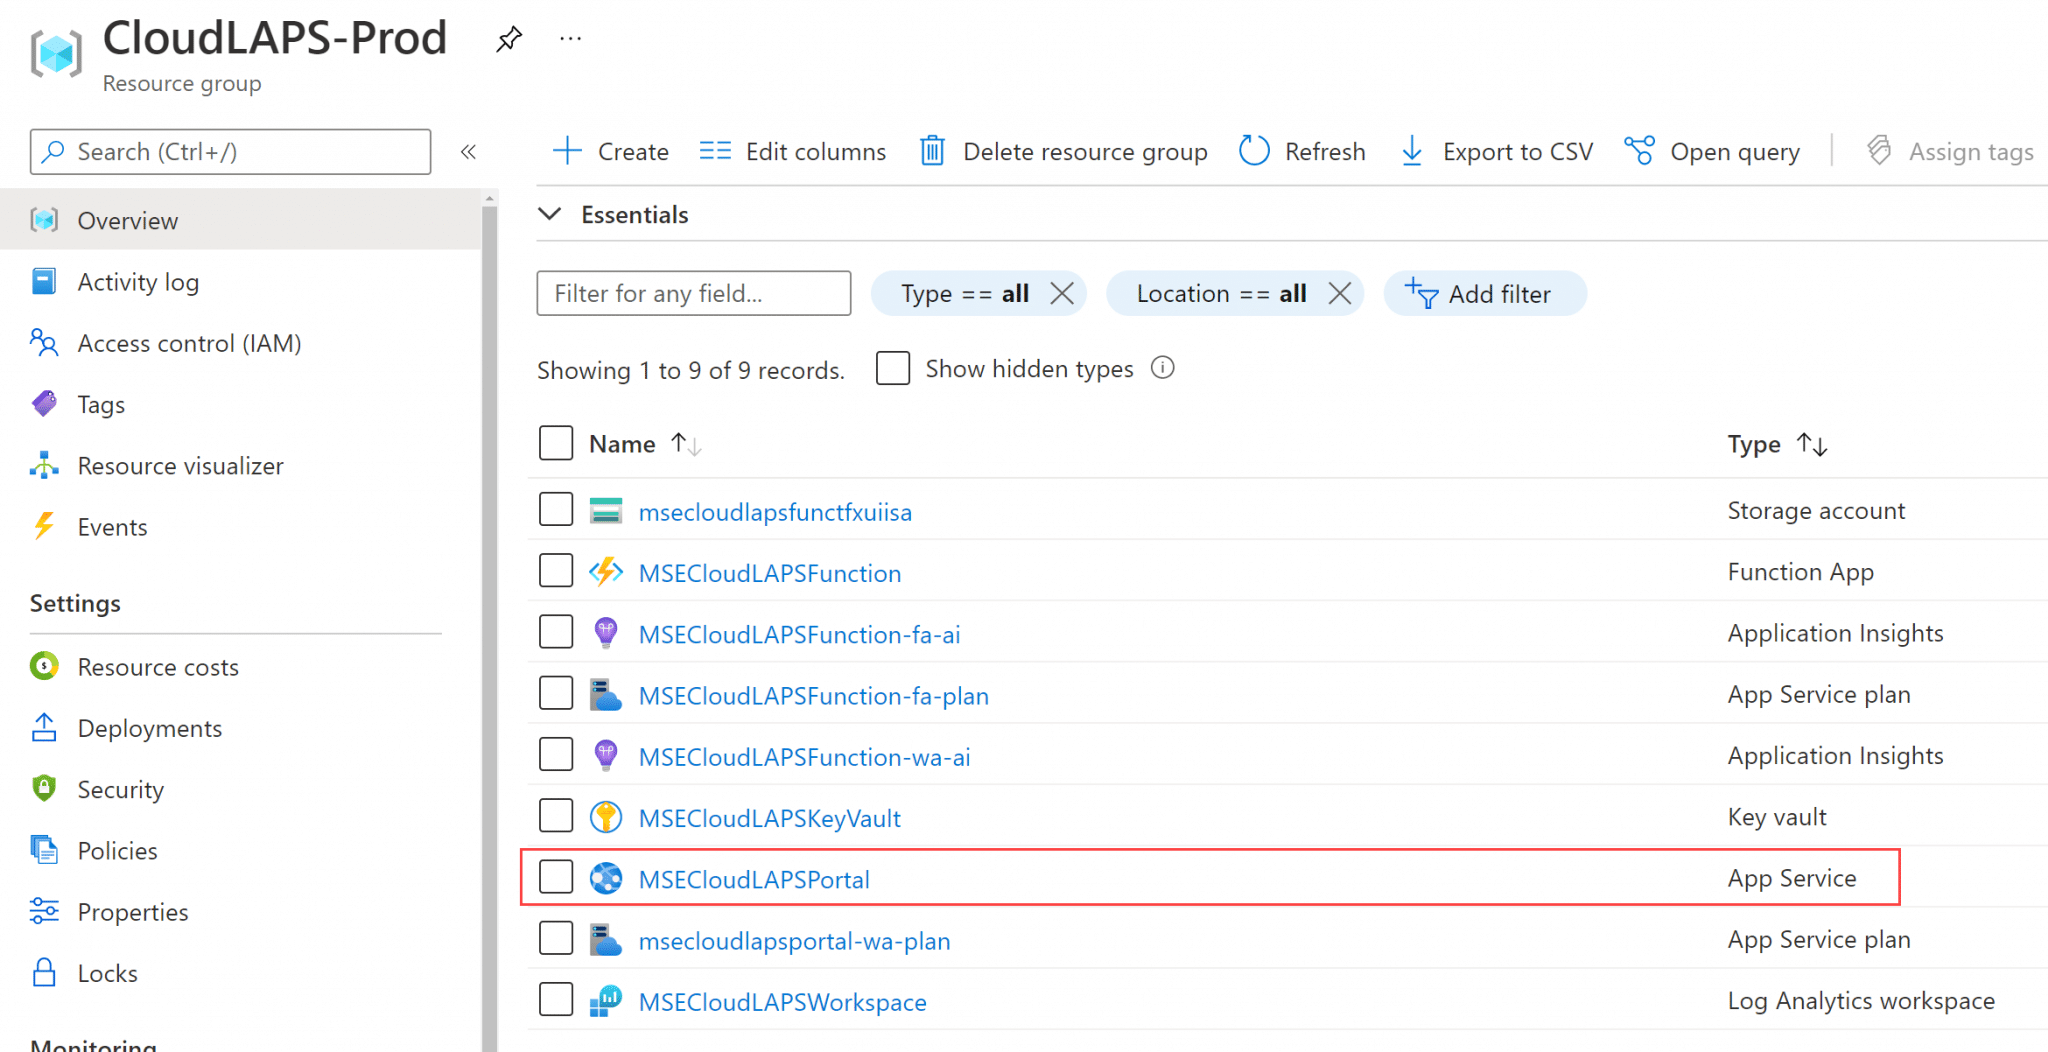Click inside the Filter for any field box
This screenshot has width=2048, height=1052.
pyautogui.click(x=693, y=293)
